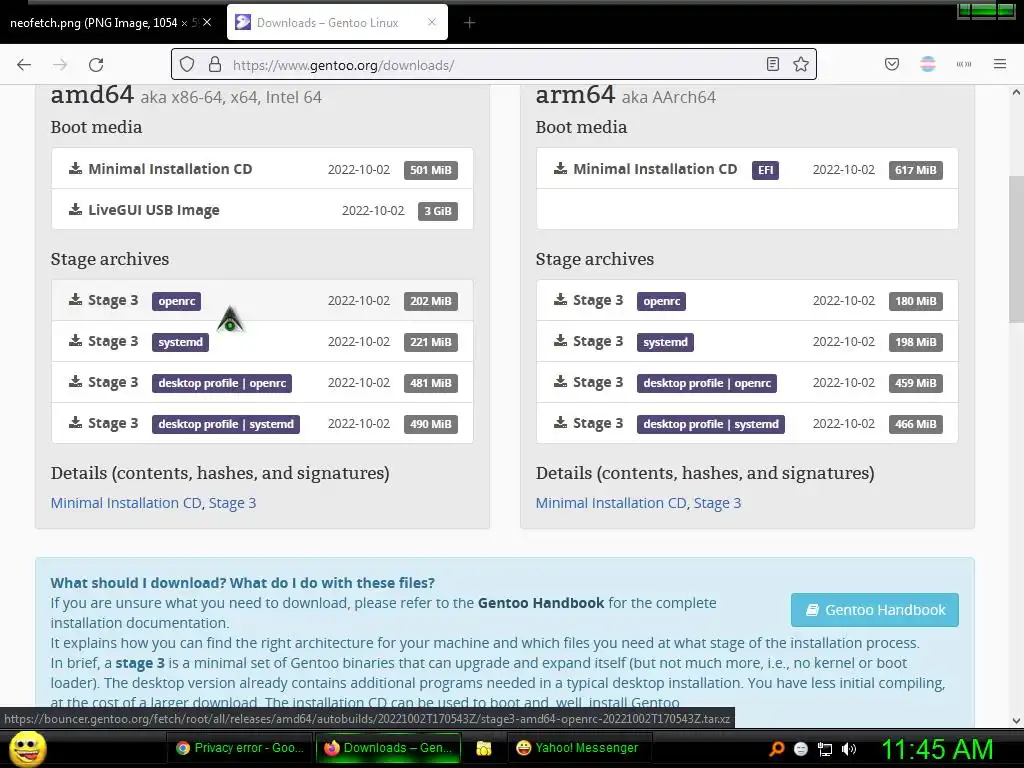Click the scrollbar up arrow
The height and width of the screenshot is (768, 1024).
click(x=1016, y=93)
